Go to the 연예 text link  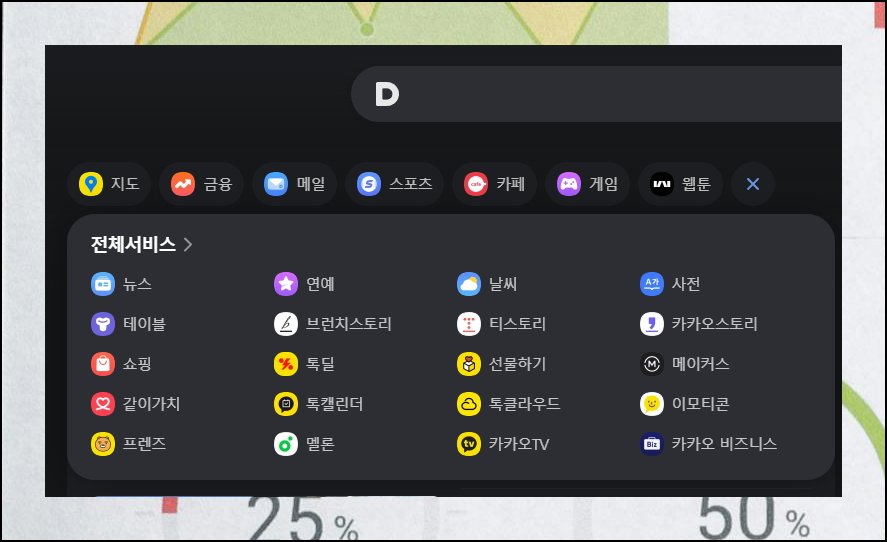[x=320, y=284]
